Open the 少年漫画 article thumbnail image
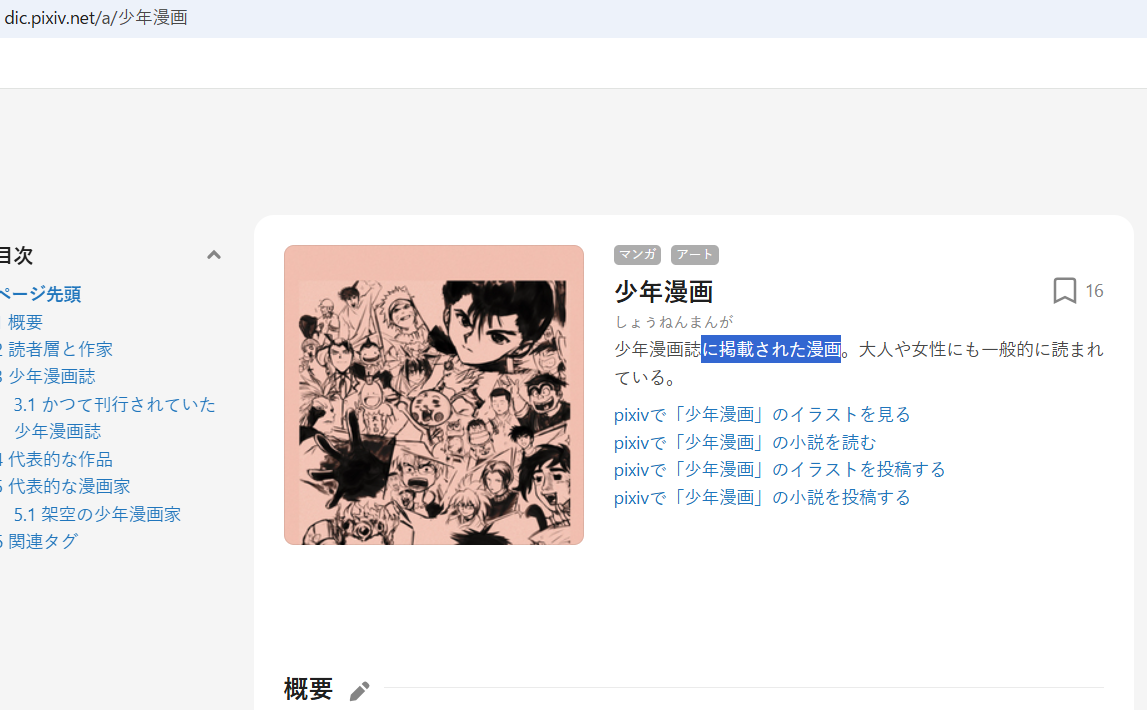Screen dimensions: 1147x710 (434, 395)
